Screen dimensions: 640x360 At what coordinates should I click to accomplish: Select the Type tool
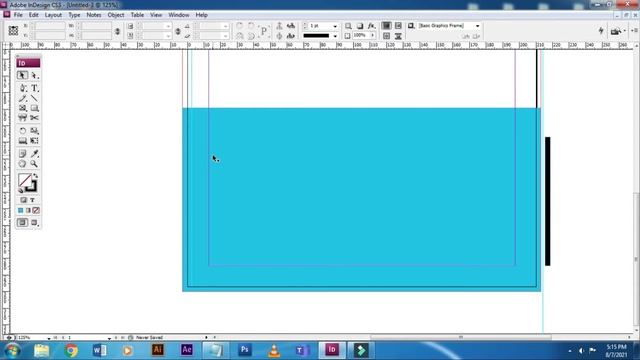34,88
